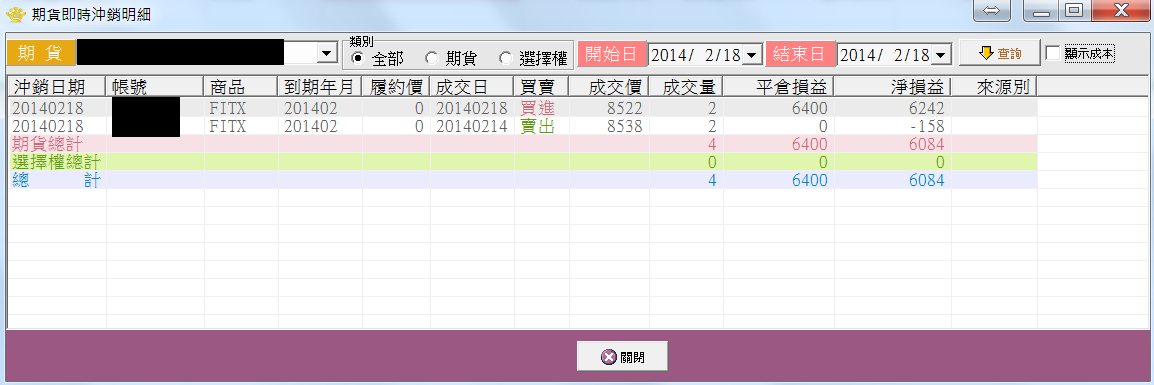Click the 開始日 label
Screen dimensions: 1154x385
pyautogui.click(x=612, y=54)
